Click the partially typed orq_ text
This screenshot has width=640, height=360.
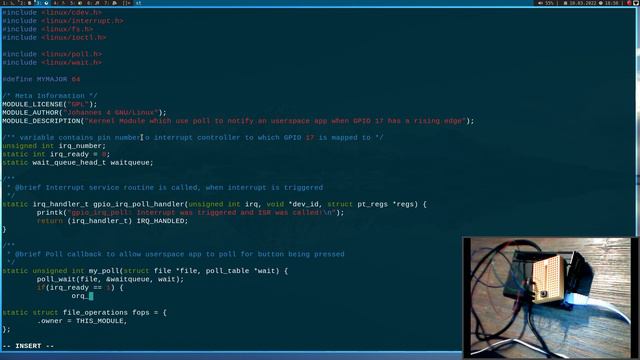click(x=80, y=296)
